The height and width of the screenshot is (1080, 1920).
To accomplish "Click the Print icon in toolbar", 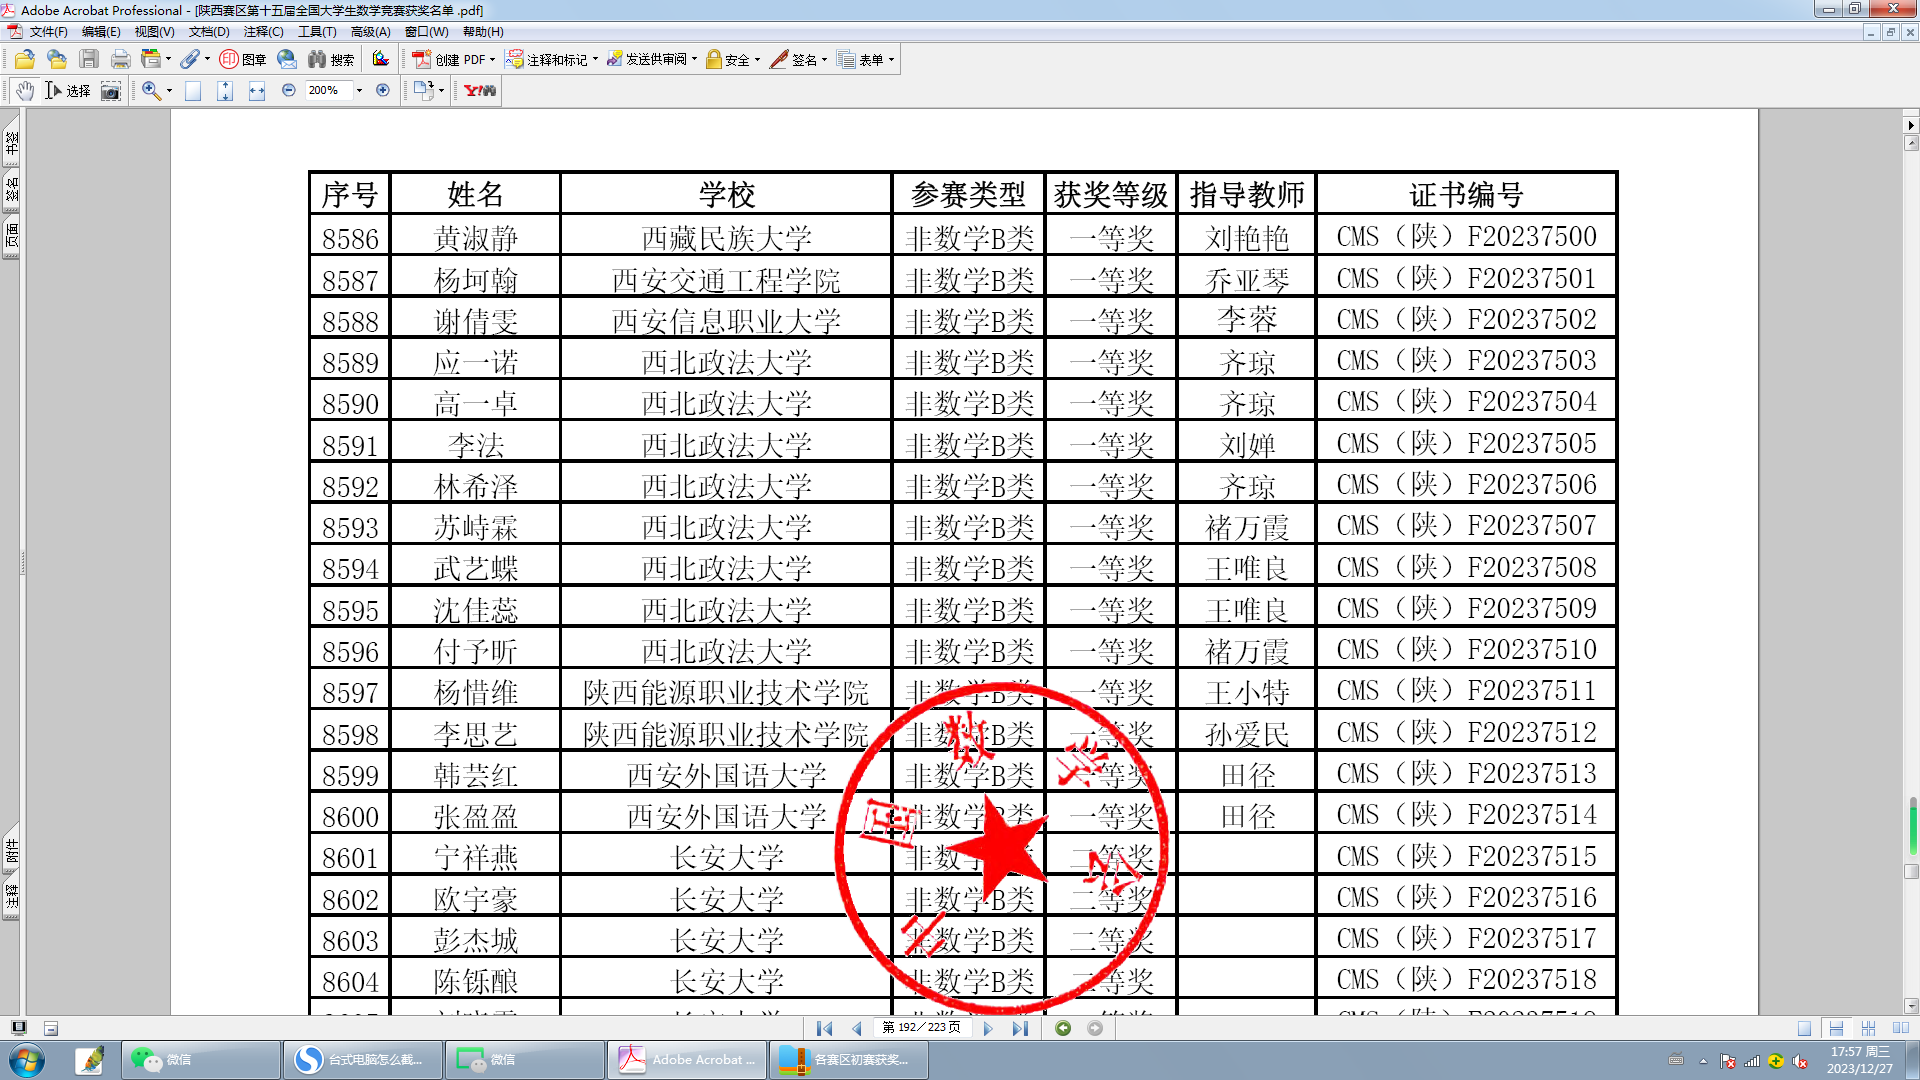I will pyautogui.click(x=121, y=60).
